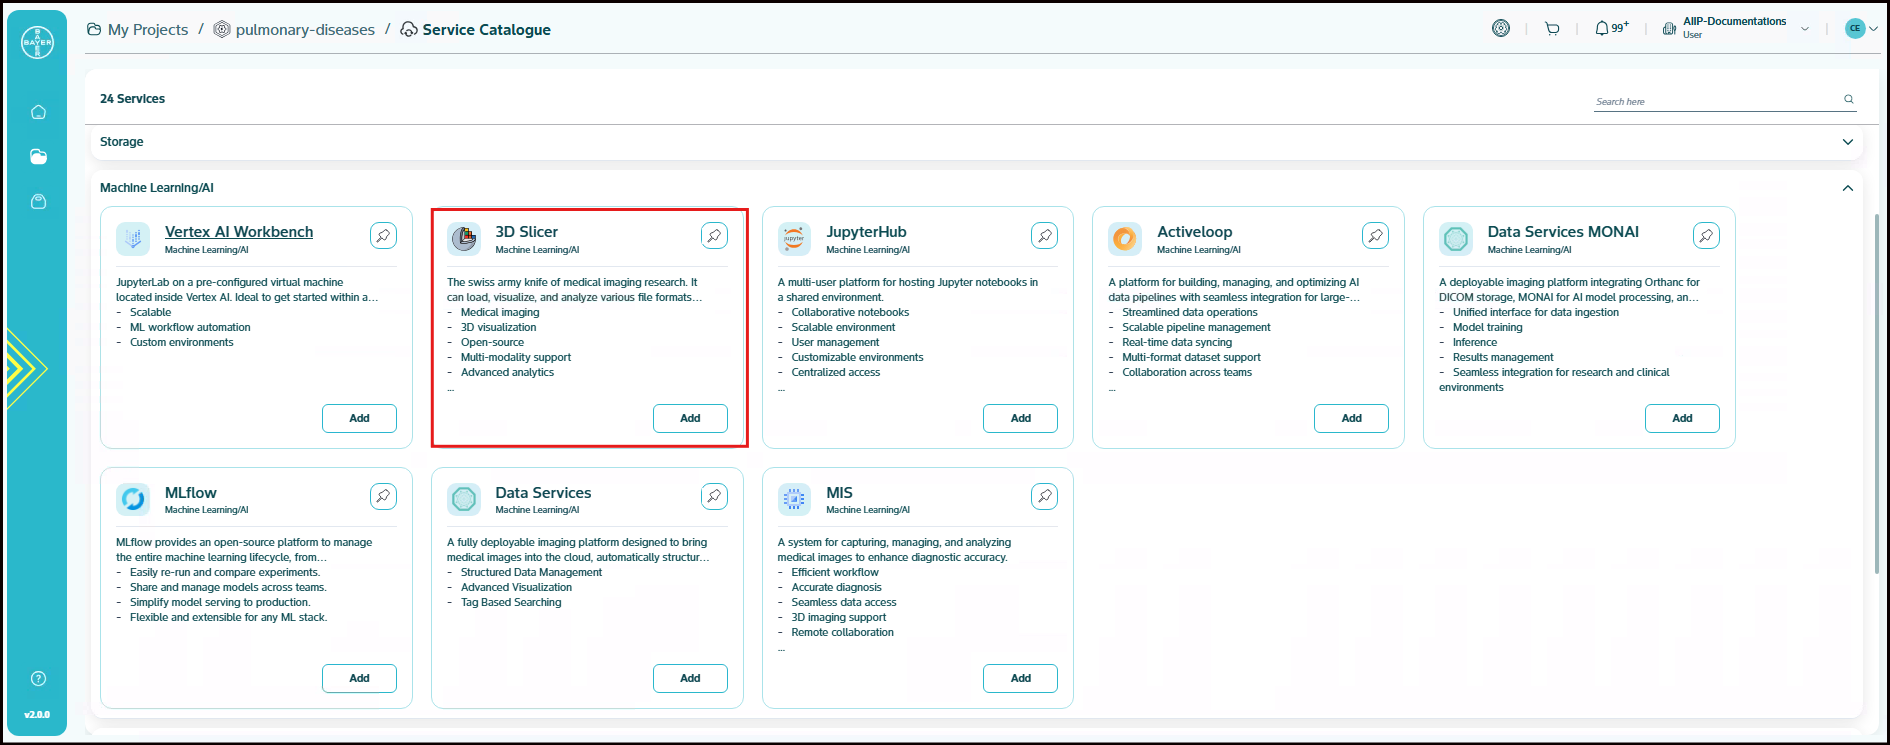1890x745 pixels.
Task: Go to My Projects breadcrumb
Action: coord(147,30)
